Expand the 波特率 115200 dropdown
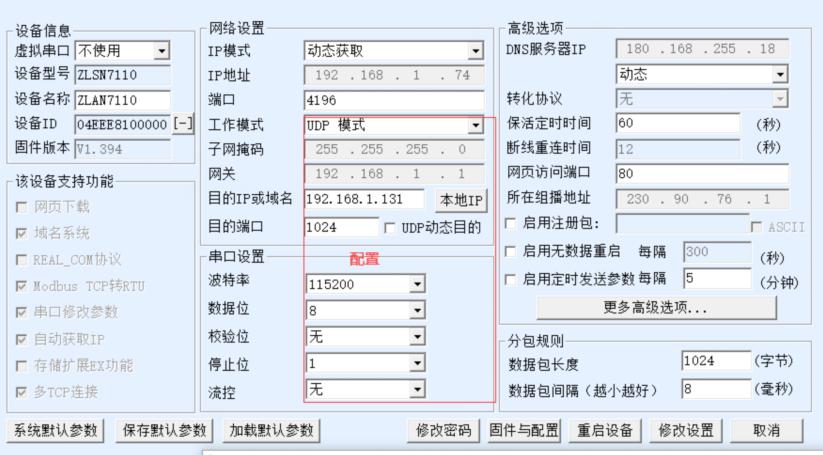The width and height of the screenshot is (823, 455). (418, 284)
